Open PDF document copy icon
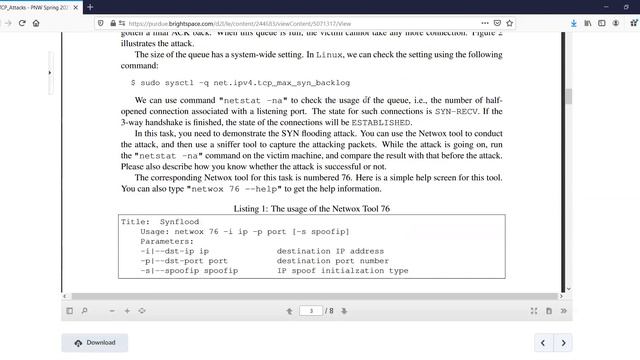Viewport: 640px width, 360px height. pos(549,311)
